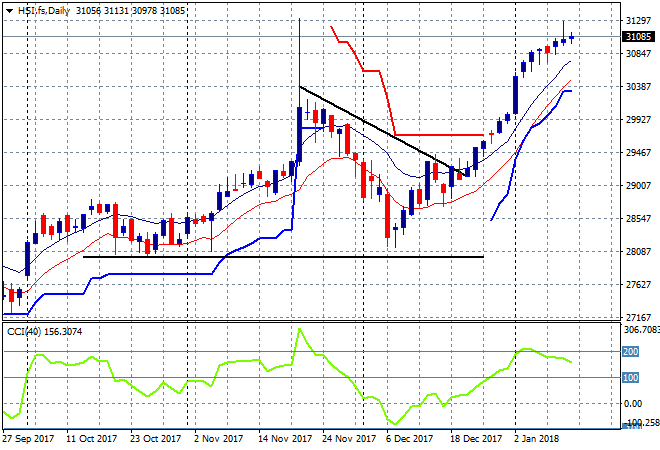Click price scale value 29467
Viewport: 660px width, 450px height.
[638, 153]
